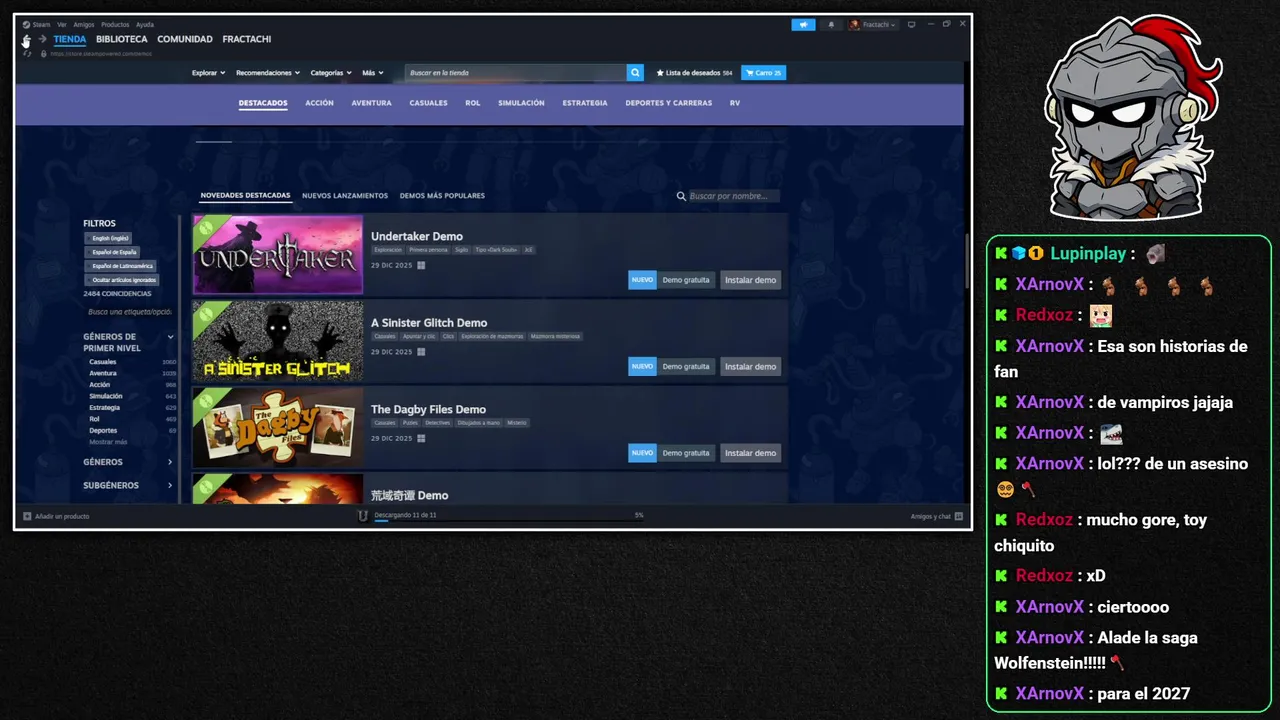
Task: Go to the Biblioteca section
Action: (x=122, y=39)
